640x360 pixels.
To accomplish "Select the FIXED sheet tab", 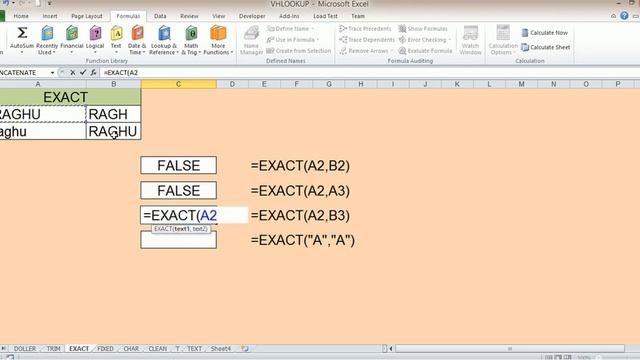I will 105,349.
